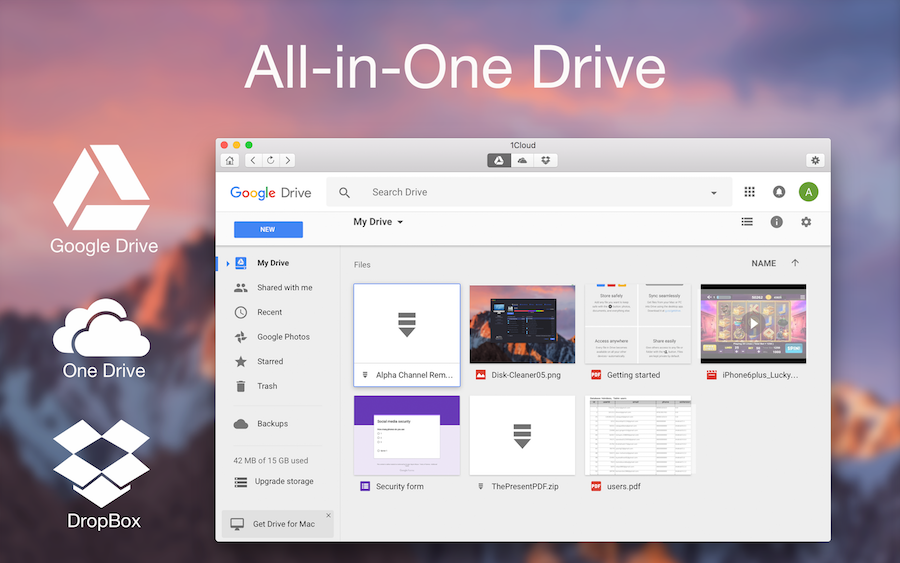This screenshot has height=563, width=900.
Task: Click the search magnifier icon
Action: [x=344, y=193]
